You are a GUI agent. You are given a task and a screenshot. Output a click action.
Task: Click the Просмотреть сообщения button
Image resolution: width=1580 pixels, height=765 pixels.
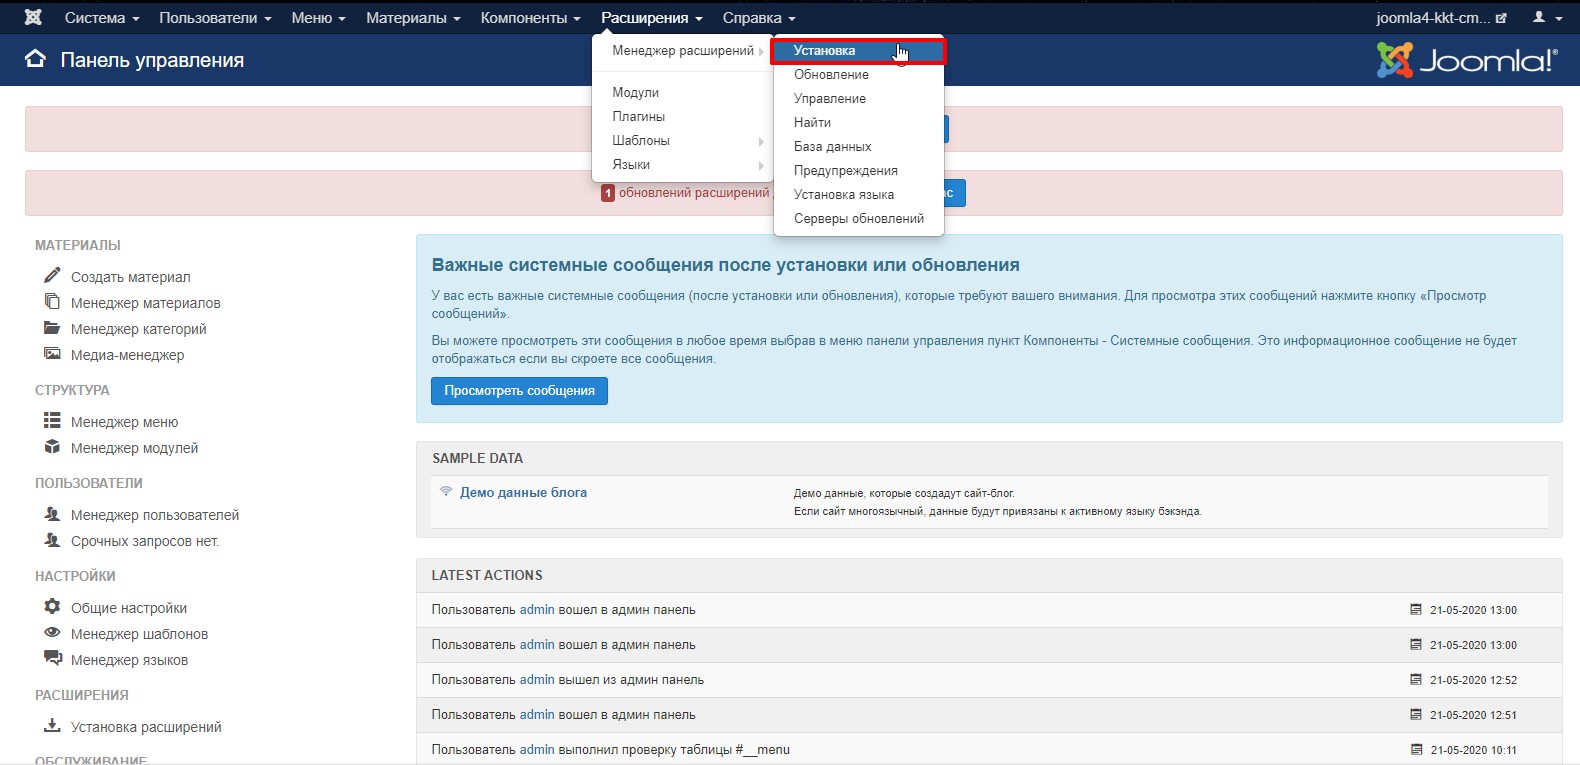pos(519,391)
